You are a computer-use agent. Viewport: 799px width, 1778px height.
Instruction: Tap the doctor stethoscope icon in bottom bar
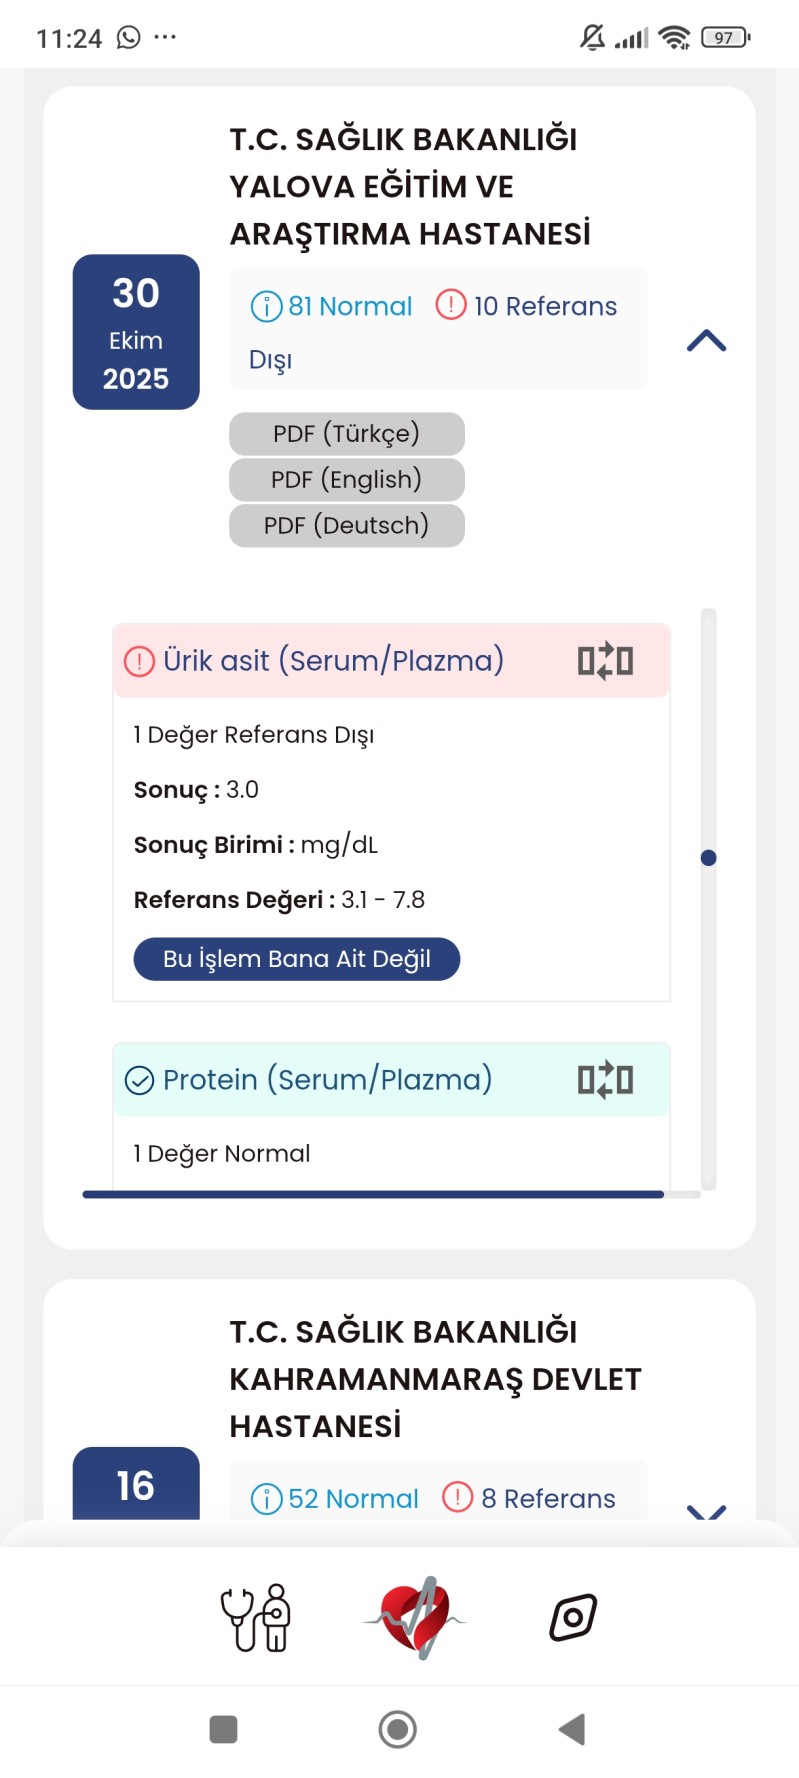click(256, 1617)
